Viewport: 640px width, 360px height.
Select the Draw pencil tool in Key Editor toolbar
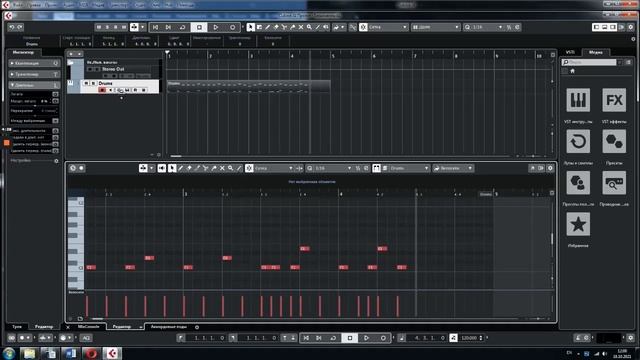181,168
